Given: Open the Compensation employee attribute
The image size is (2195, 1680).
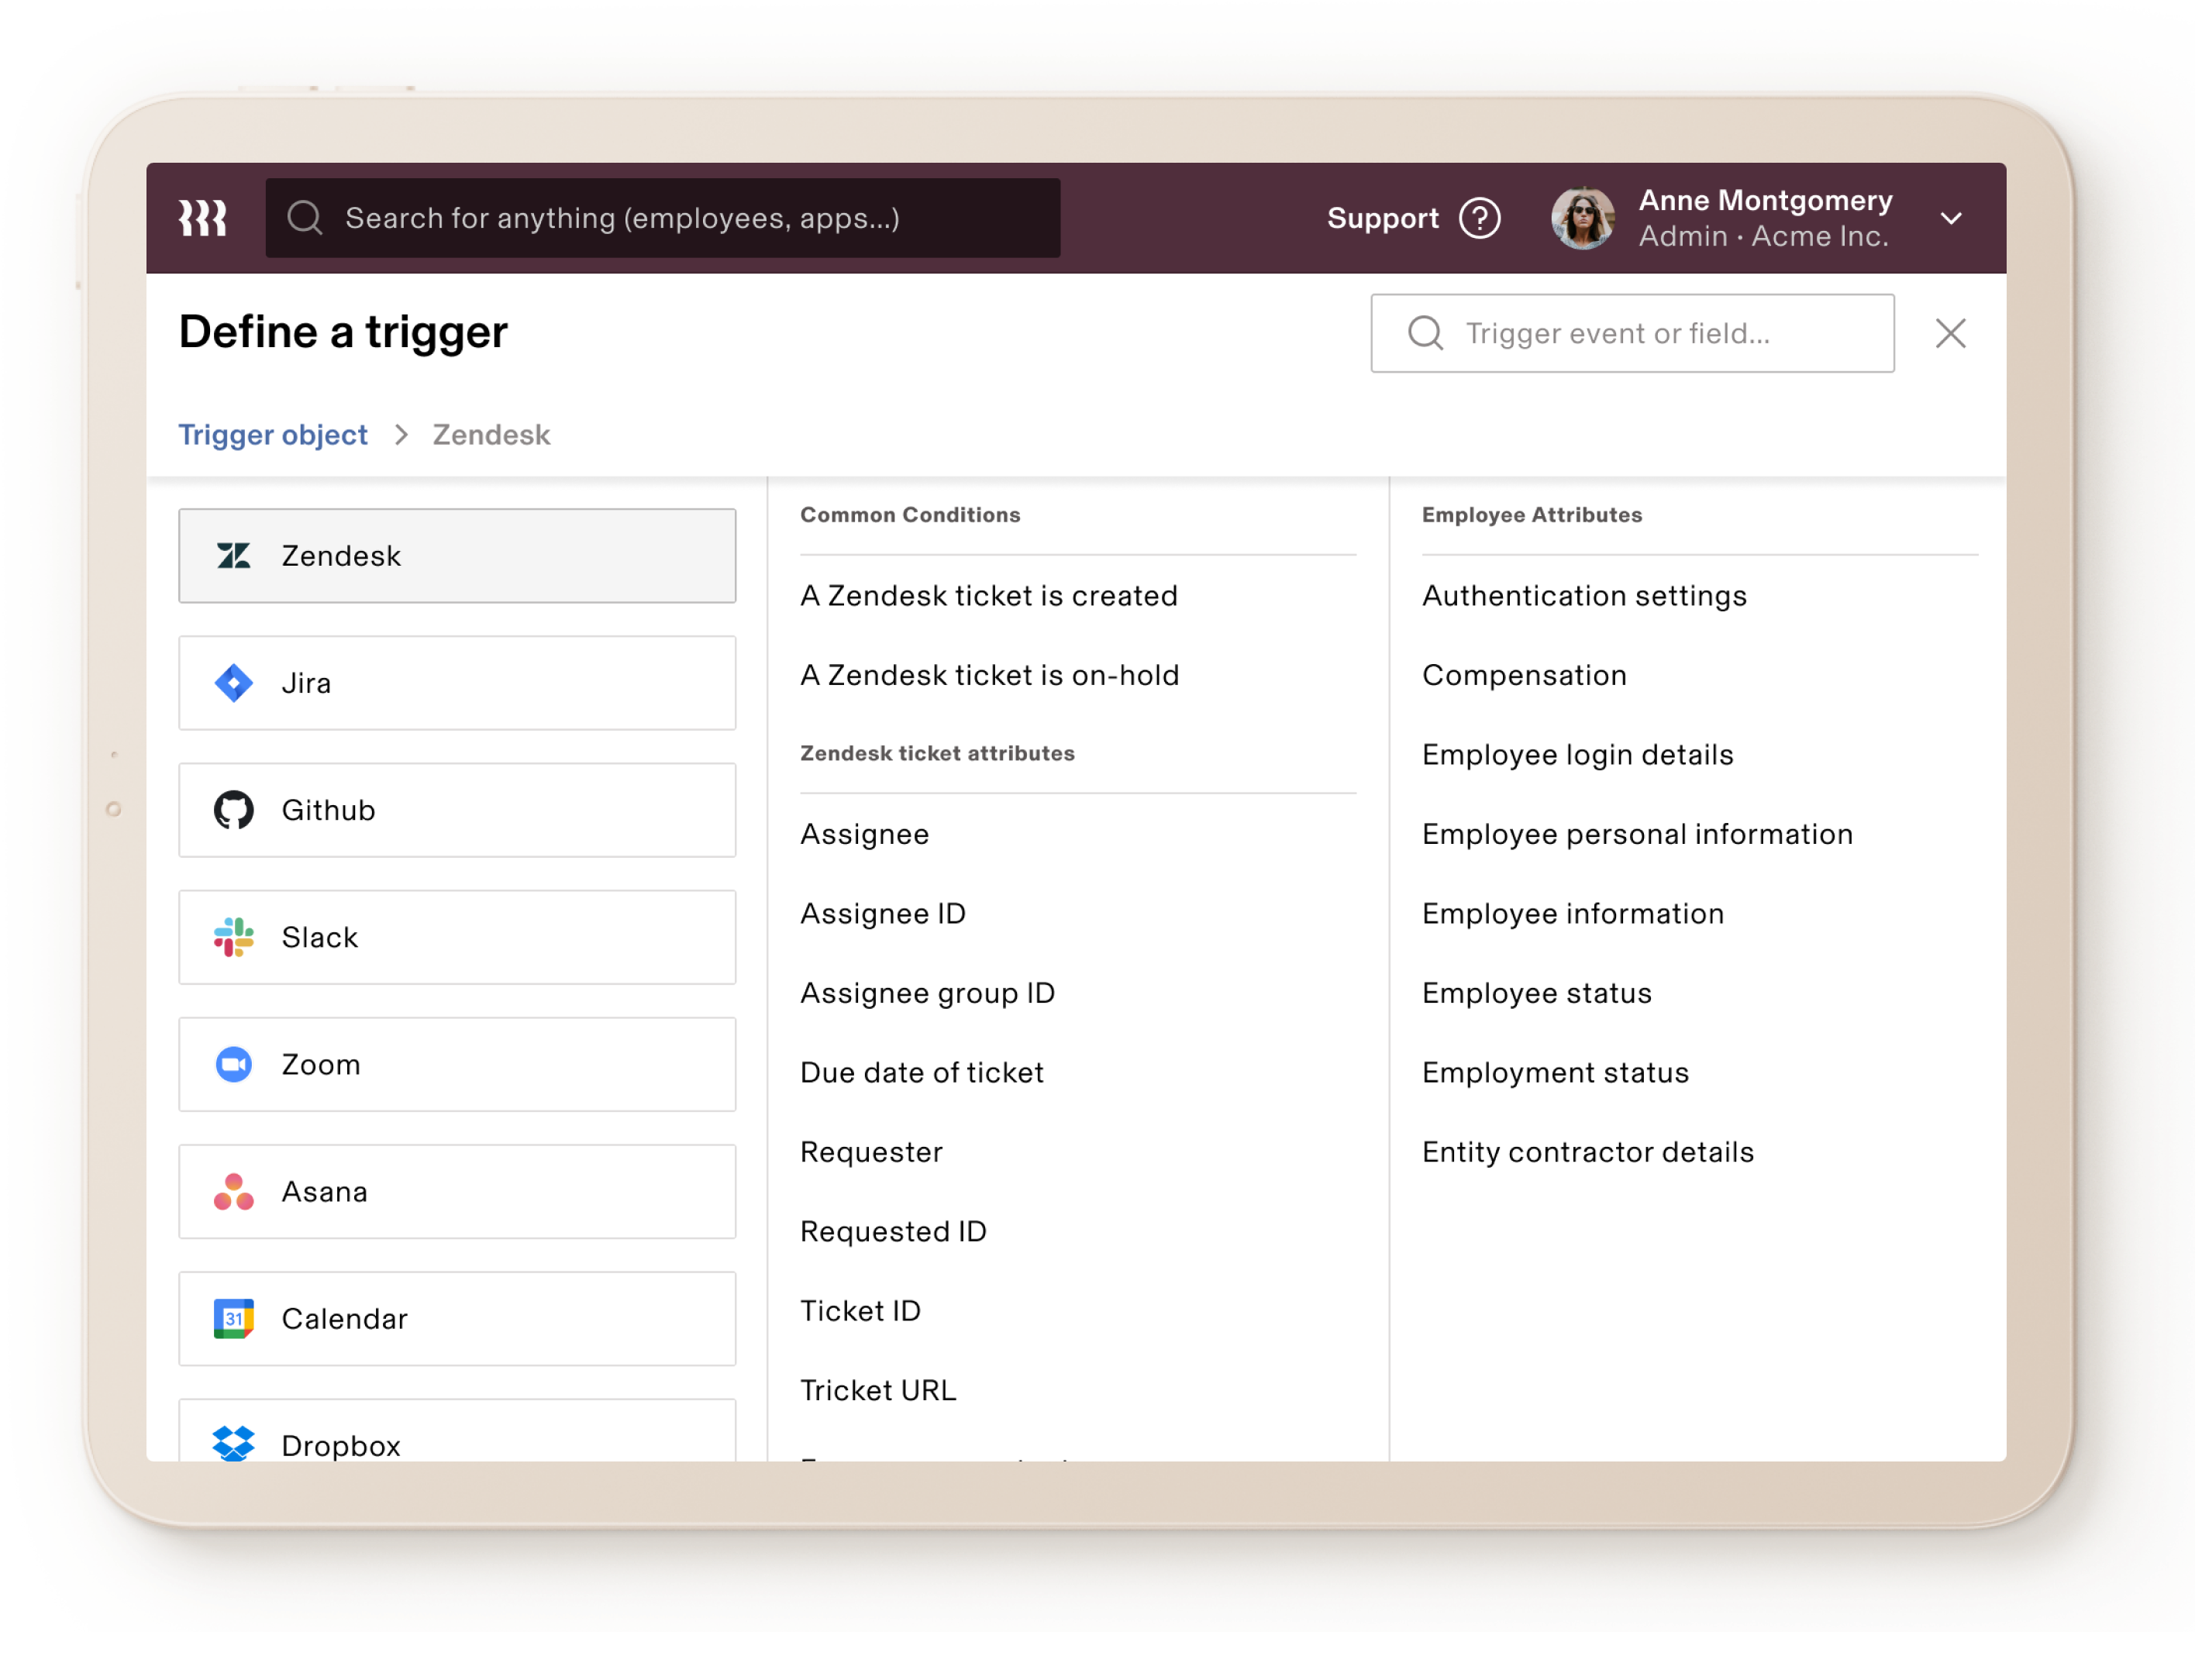Looking at the screenshot, I should coord(1524,675).
